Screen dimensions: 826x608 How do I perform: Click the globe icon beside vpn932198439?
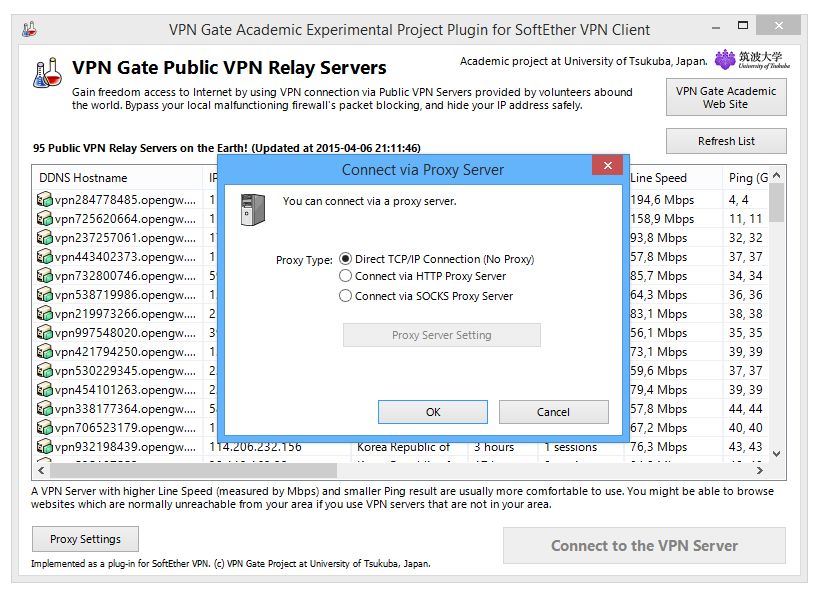[x=45, y=447]
